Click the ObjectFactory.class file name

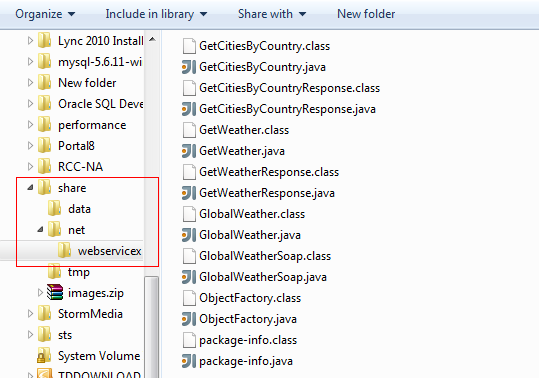coord(250,298)
